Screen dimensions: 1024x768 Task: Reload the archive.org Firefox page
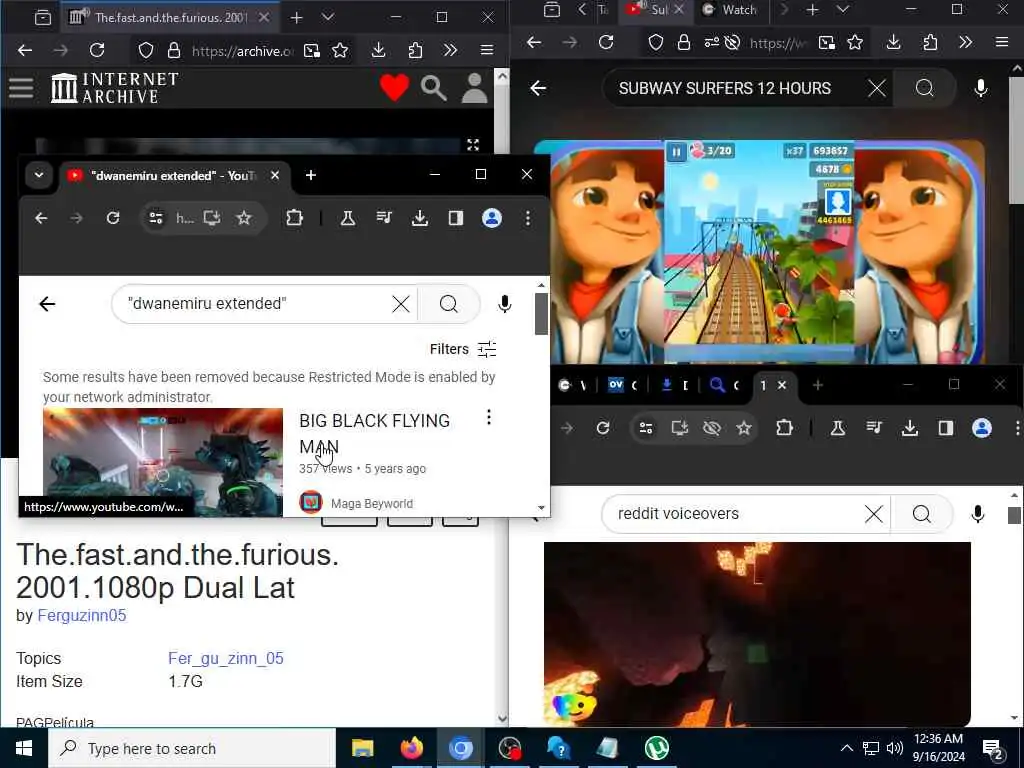tap(97, 50)
